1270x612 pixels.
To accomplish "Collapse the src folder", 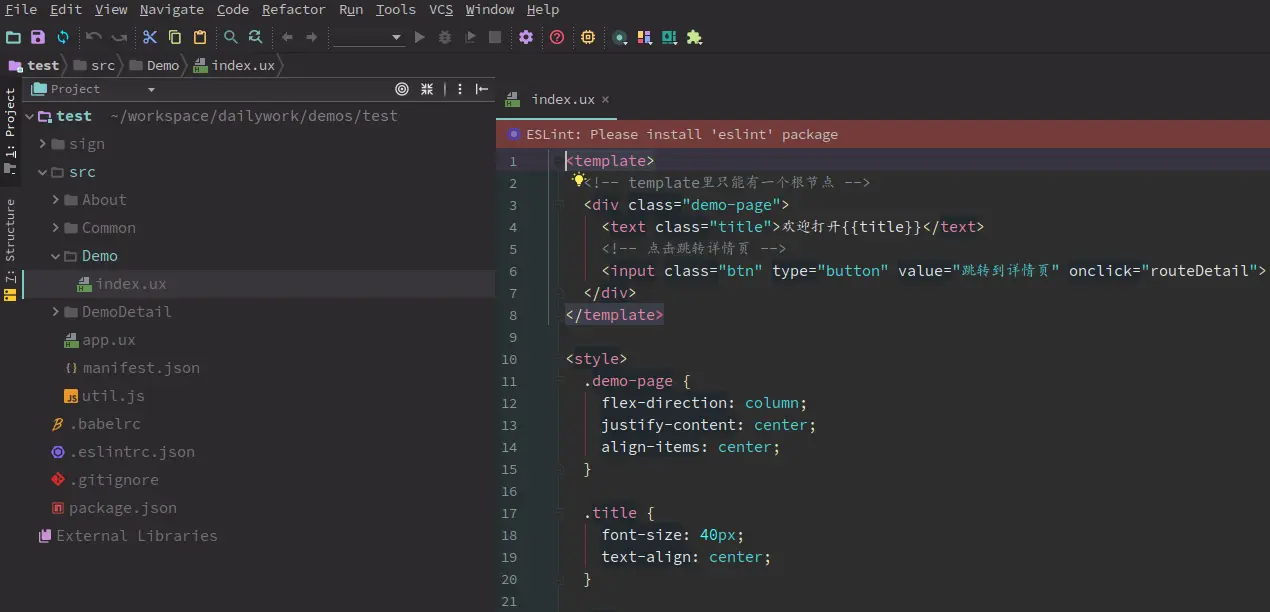I will click(43, 172).
